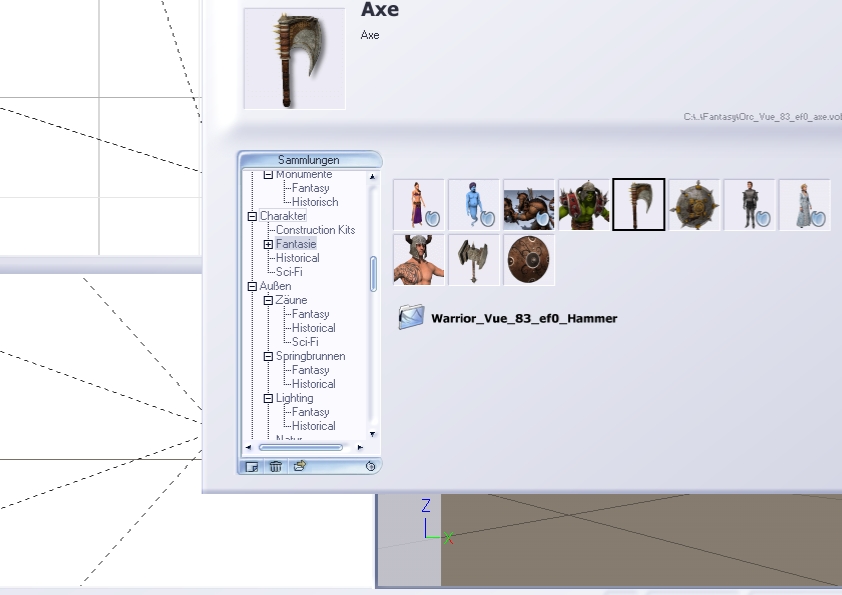This screenshot has height=595, width=842.
Task: Click the small Axe description text
Action: click(370, 35)
